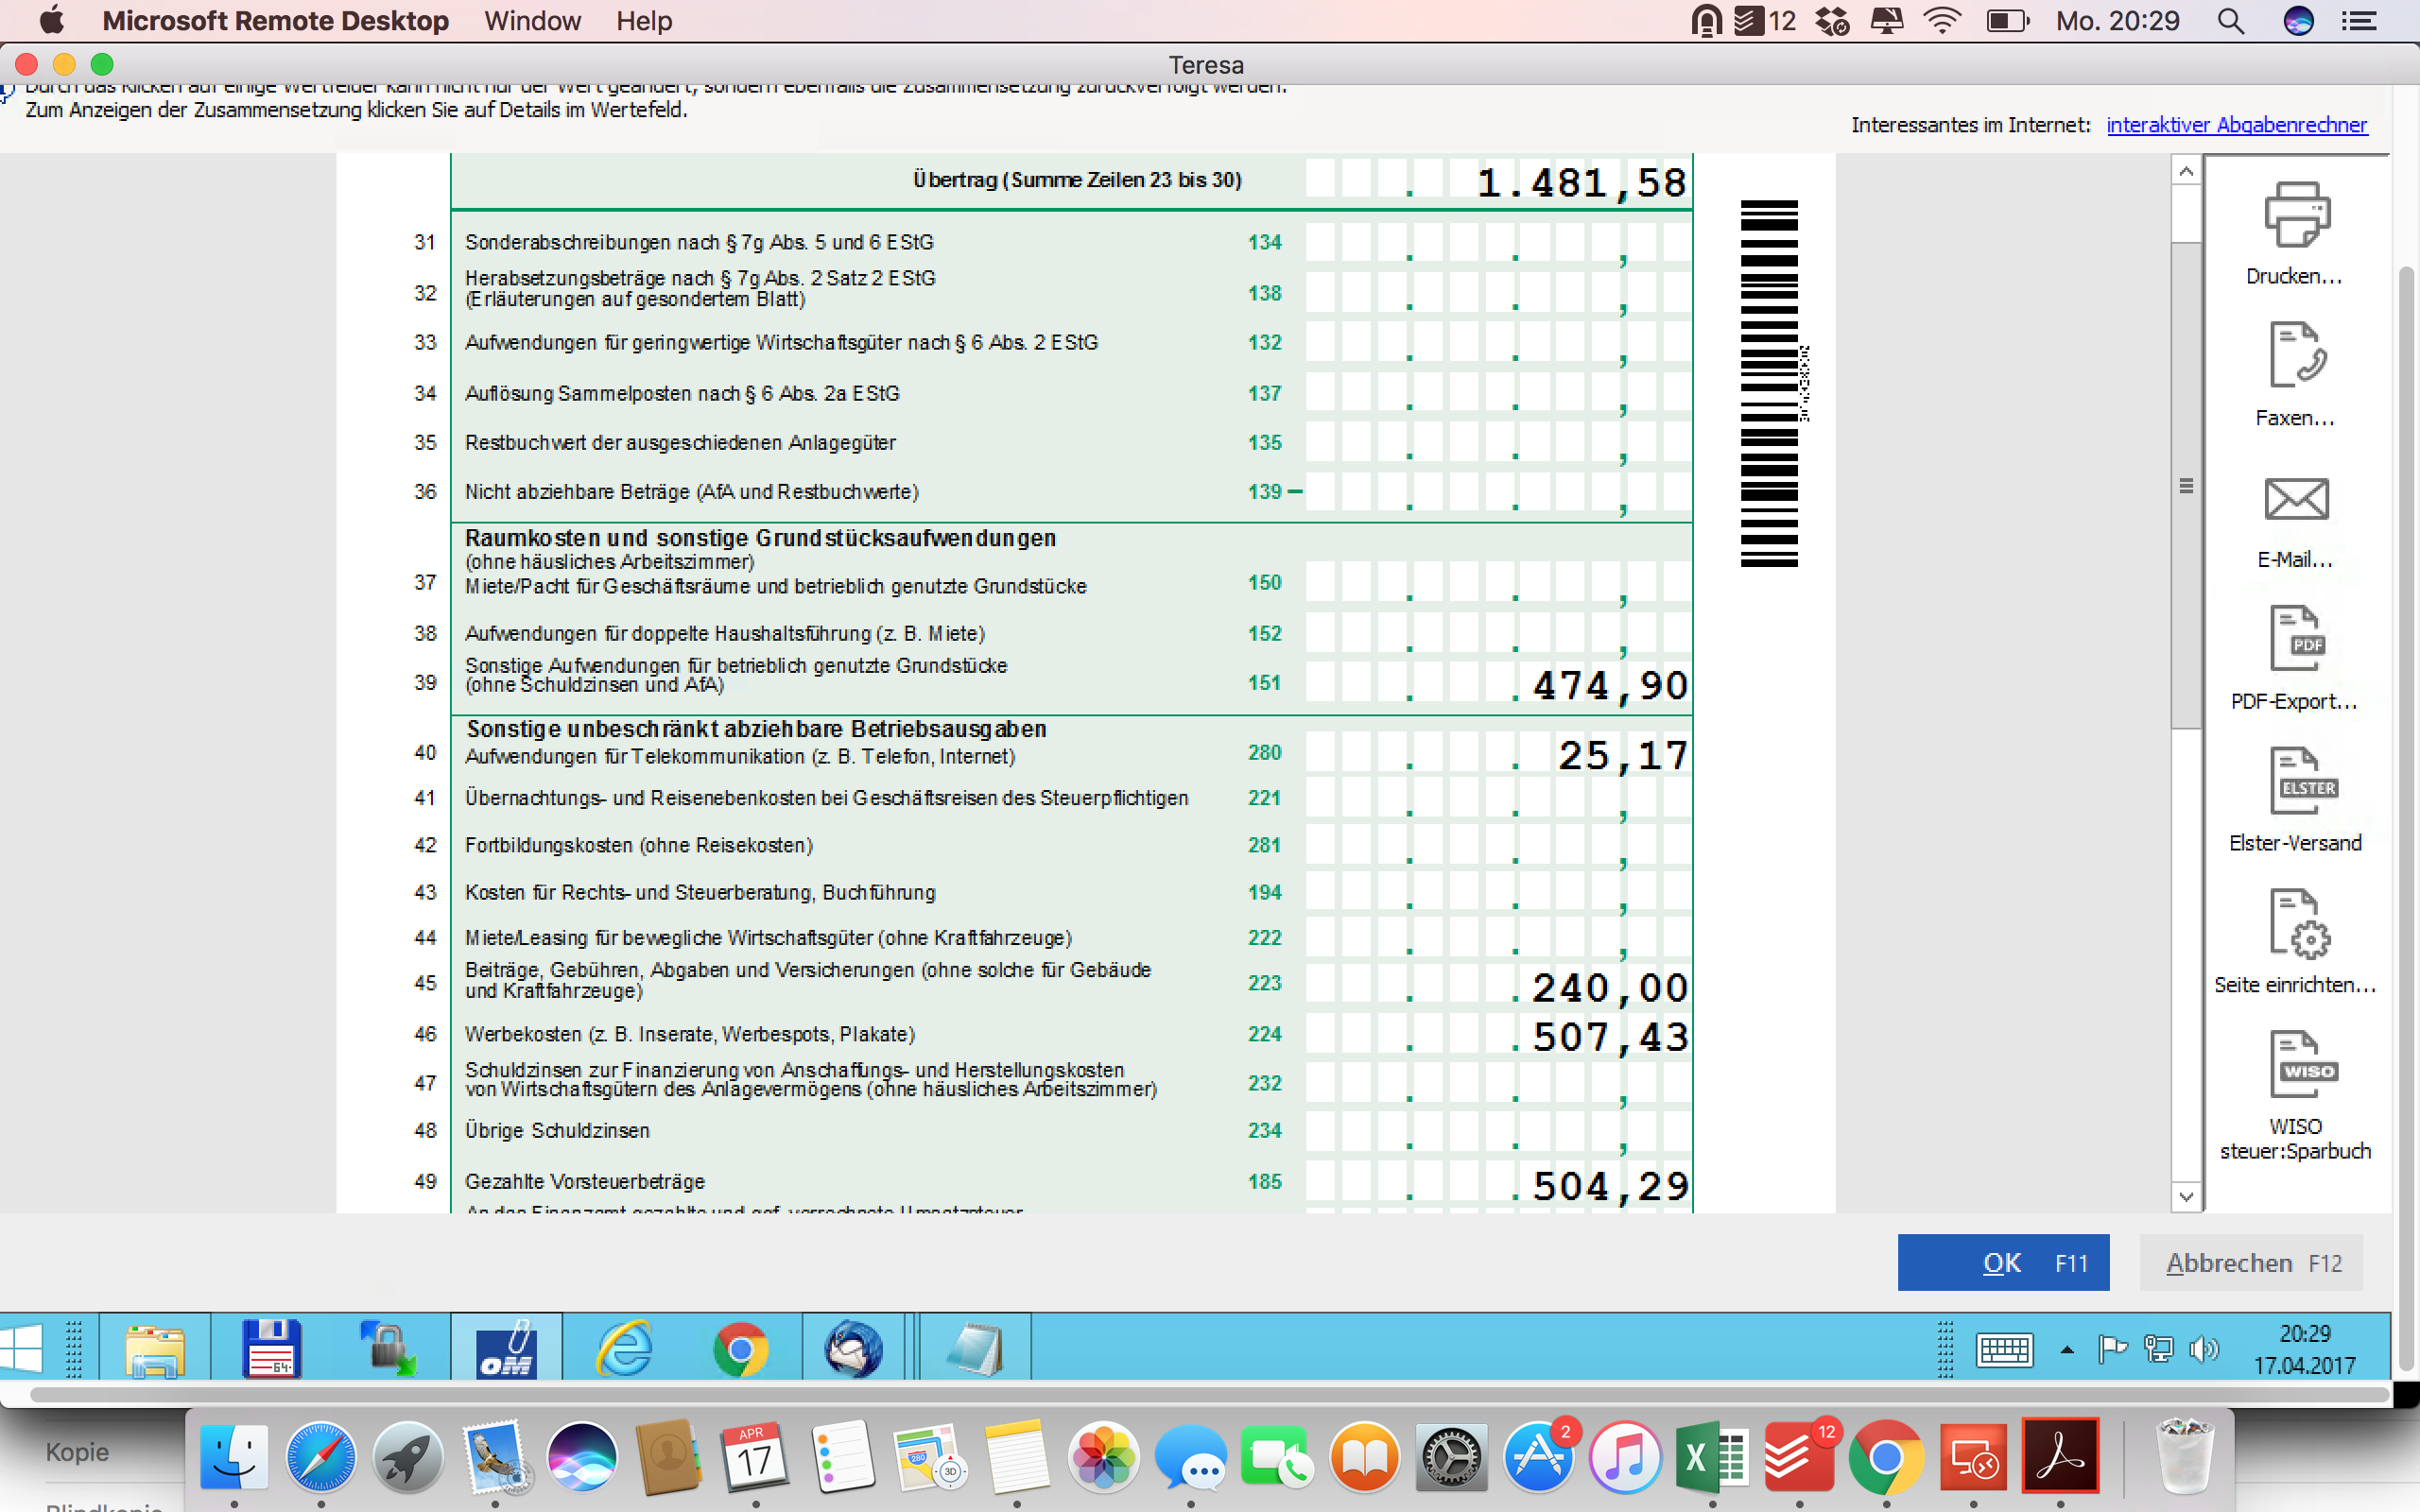Click the Sonderabschreibungen field 134
The image size is (2420, 1512).
click(x=1498, y=243)
